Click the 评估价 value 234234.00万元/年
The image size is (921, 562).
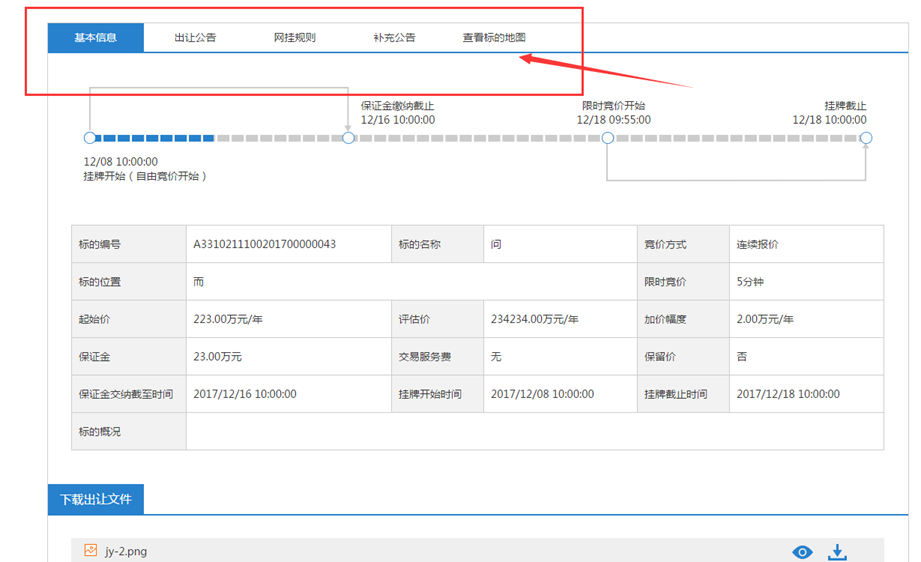coord(534,319)
